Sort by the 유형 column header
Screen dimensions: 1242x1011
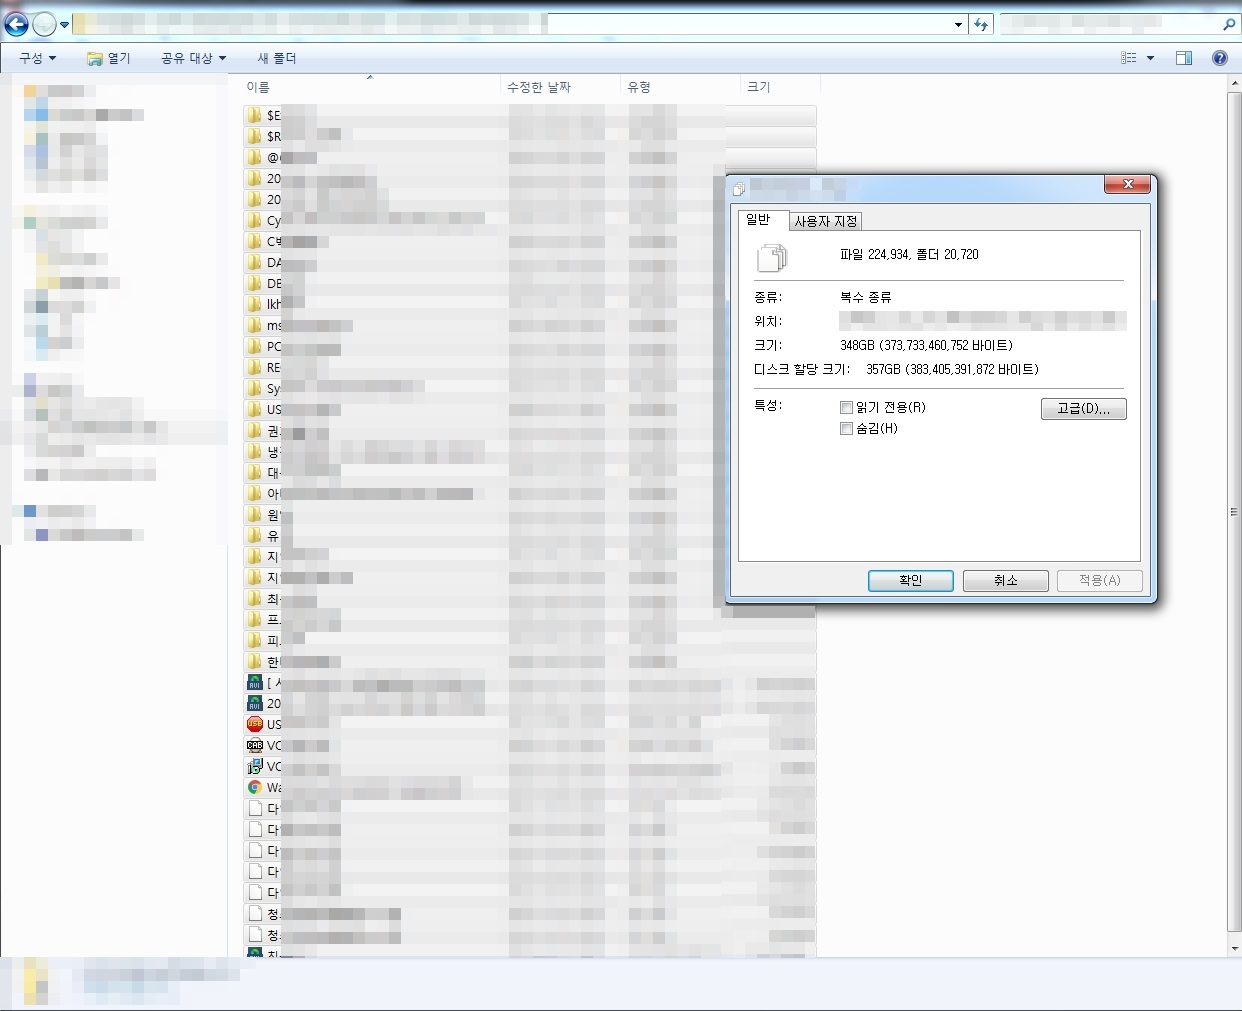tap(681, 87)
